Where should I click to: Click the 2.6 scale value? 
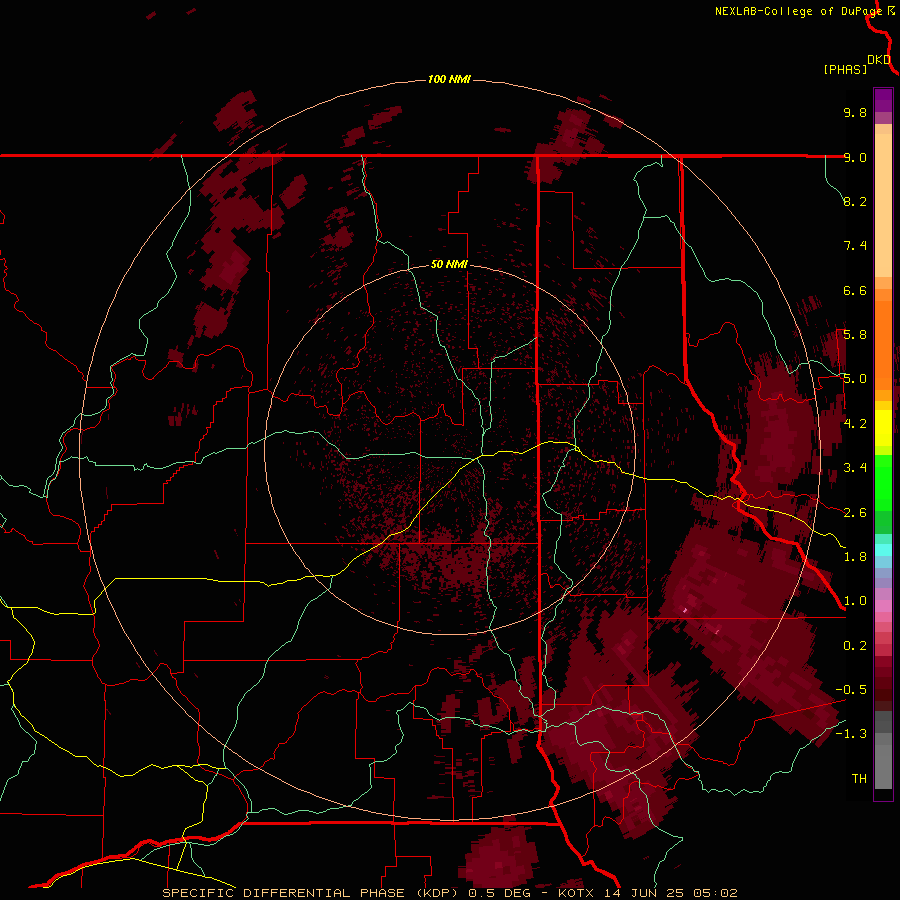click(x=855, y=513)
